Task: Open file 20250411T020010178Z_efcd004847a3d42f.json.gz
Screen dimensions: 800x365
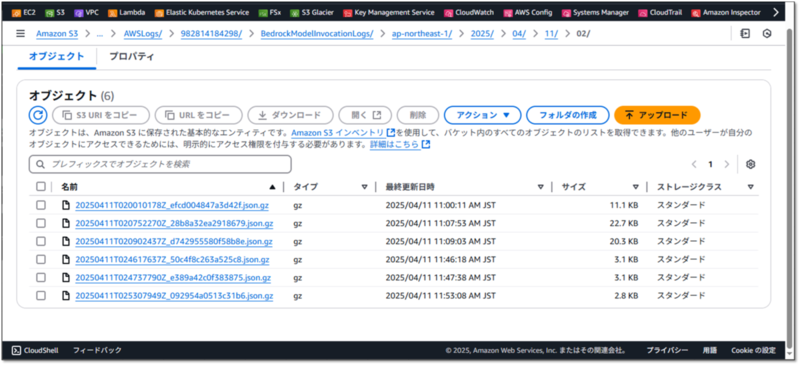Action: (x=172, y=205)
